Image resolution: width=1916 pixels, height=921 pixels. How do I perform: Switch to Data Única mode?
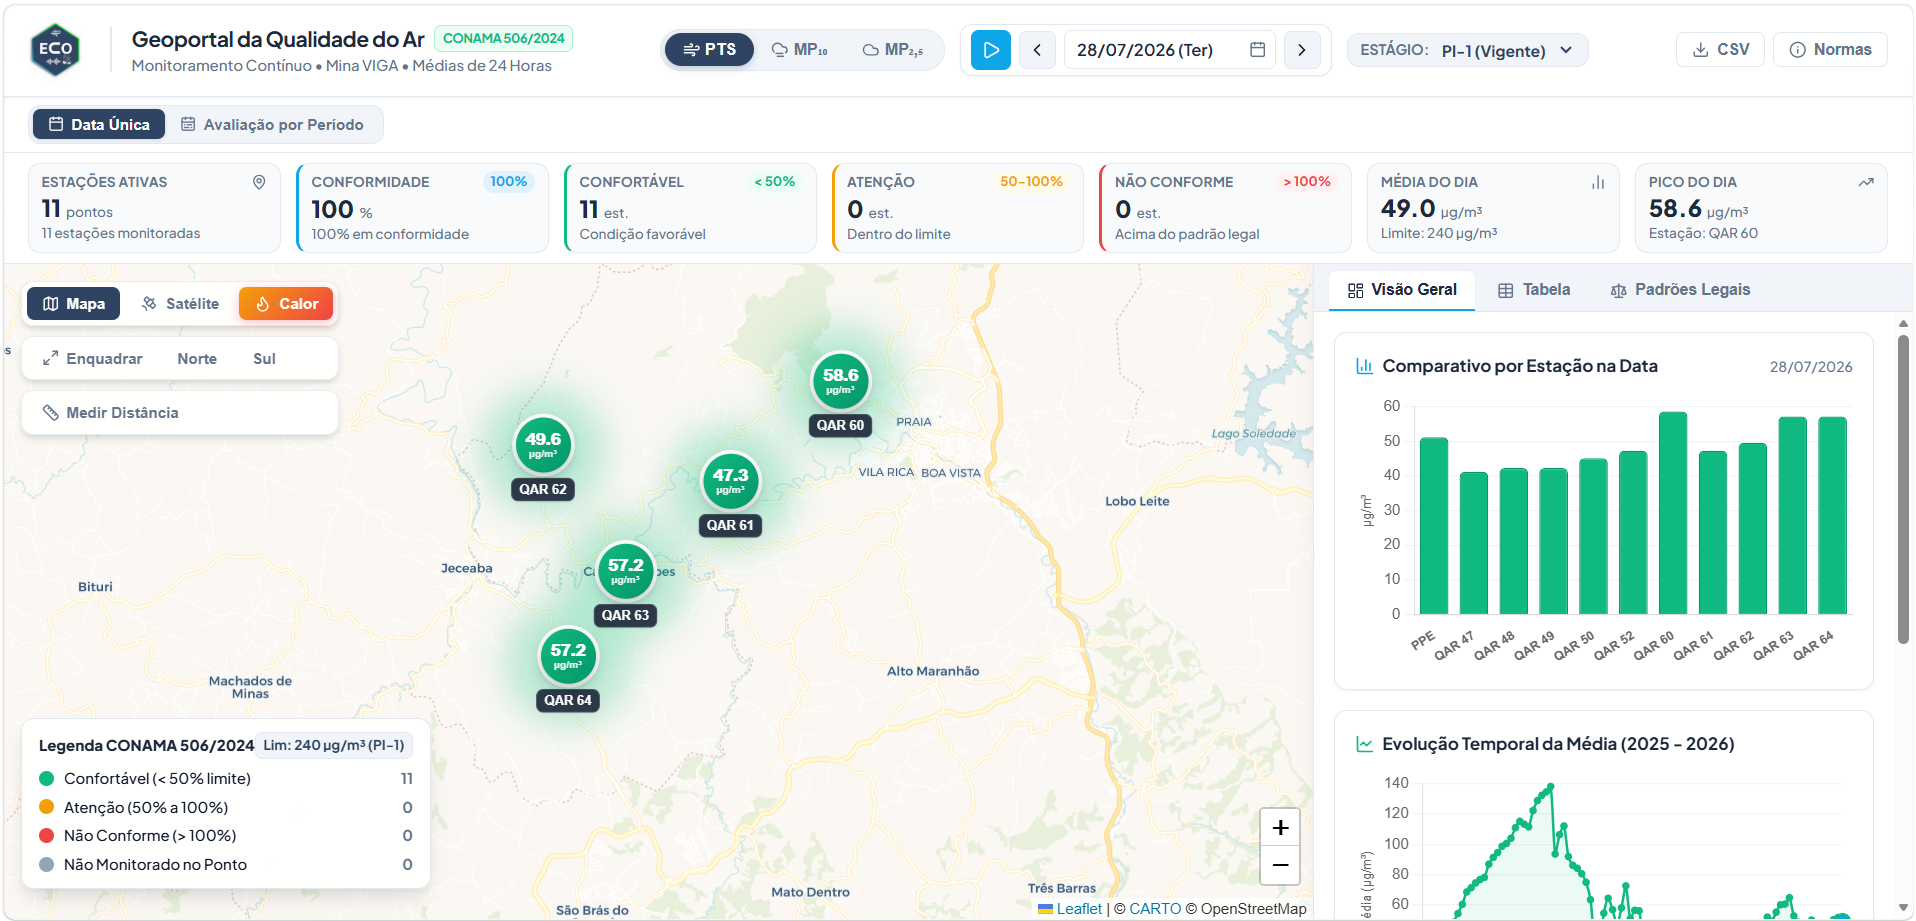coord(99,125)
